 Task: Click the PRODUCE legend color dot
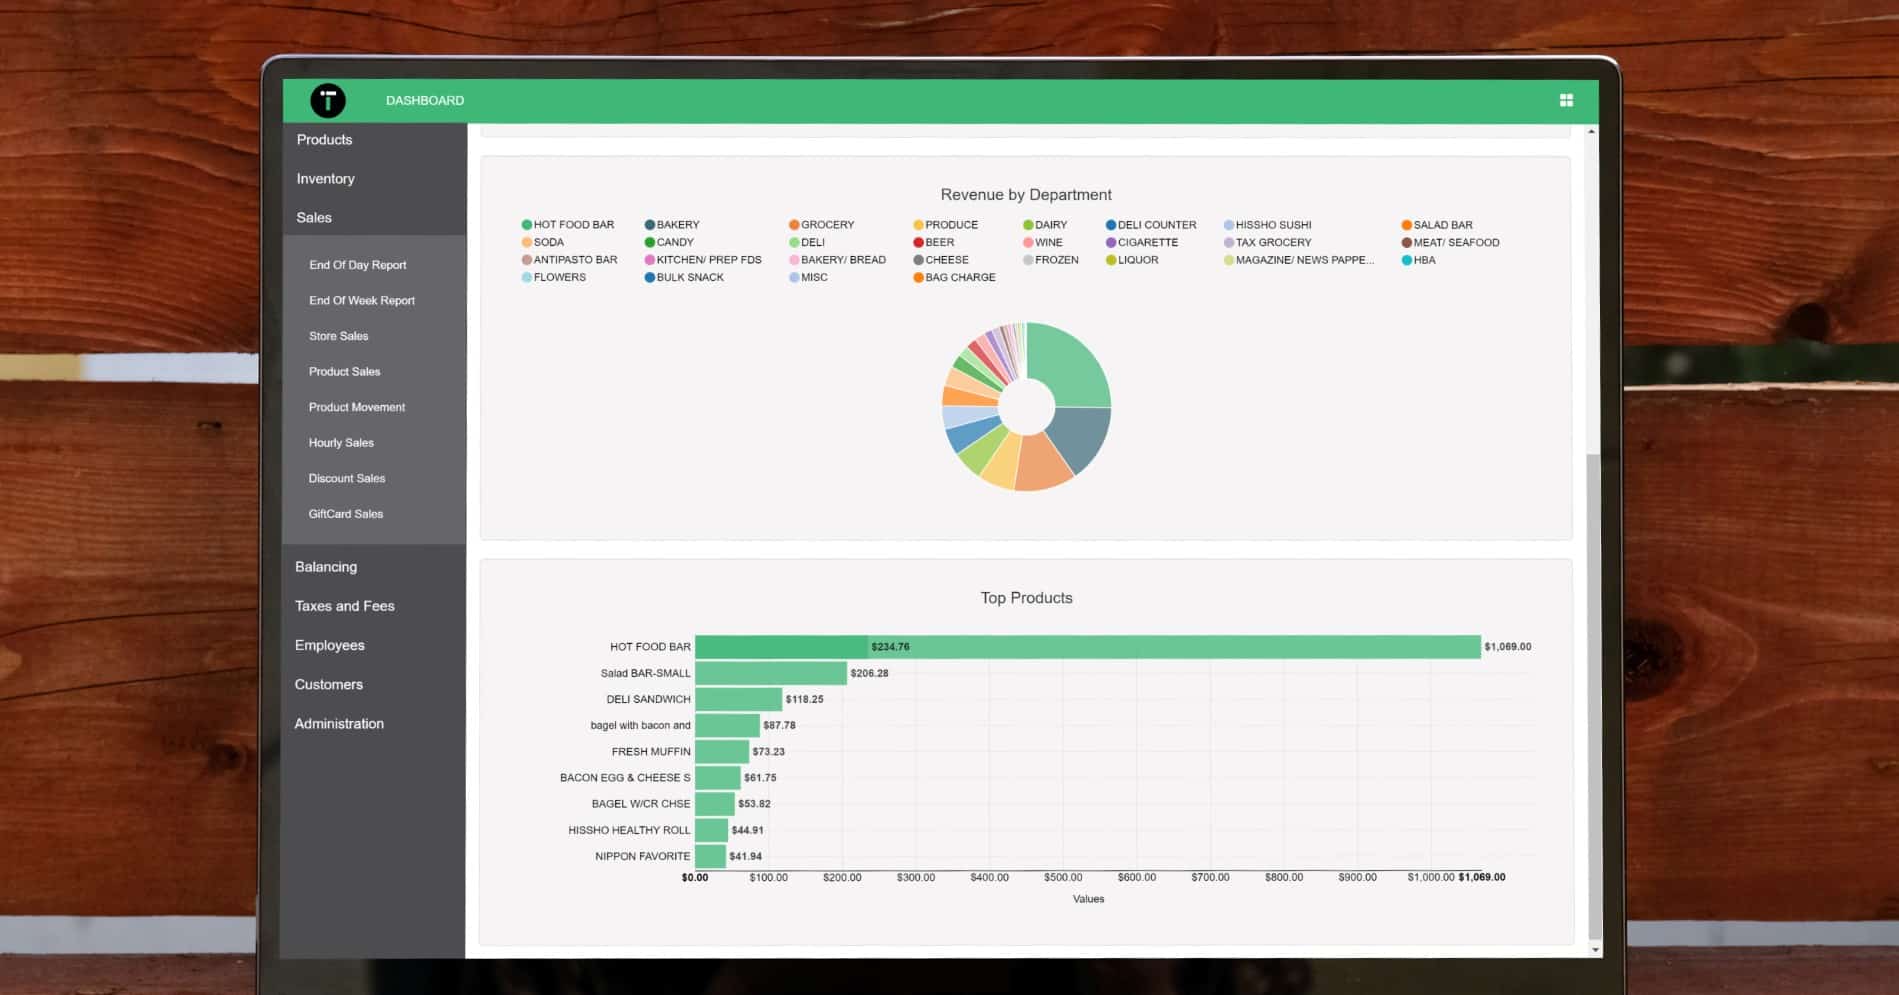click(x=918, y=225)
